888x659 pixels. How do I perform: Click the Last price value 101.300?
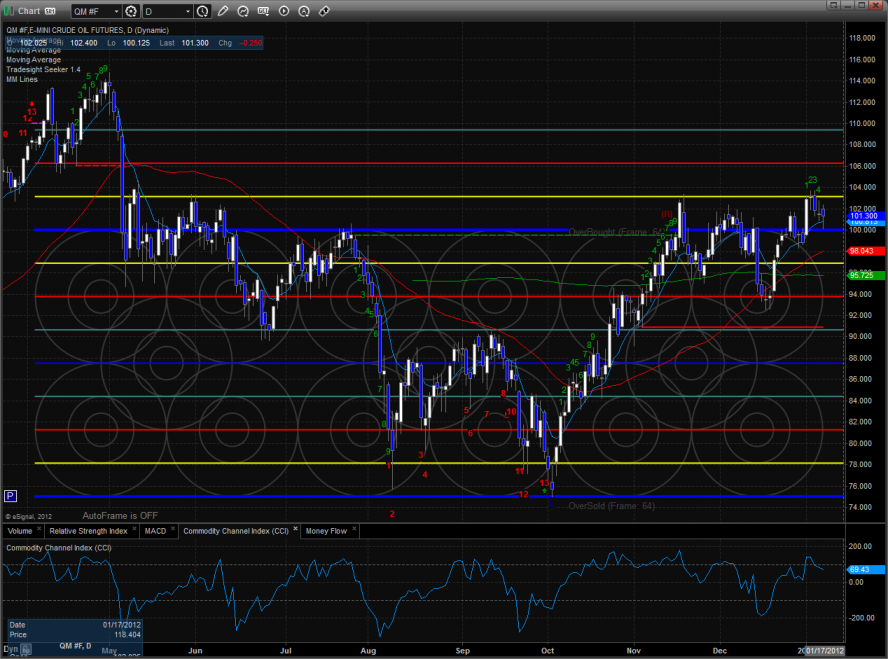195,43
